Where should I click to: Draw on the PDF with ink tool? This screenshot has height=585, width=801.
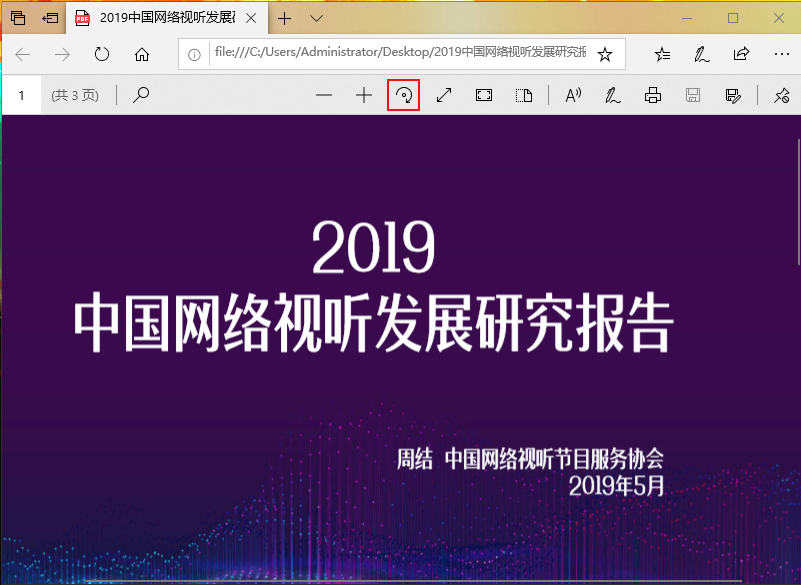[x=612, y=95]
